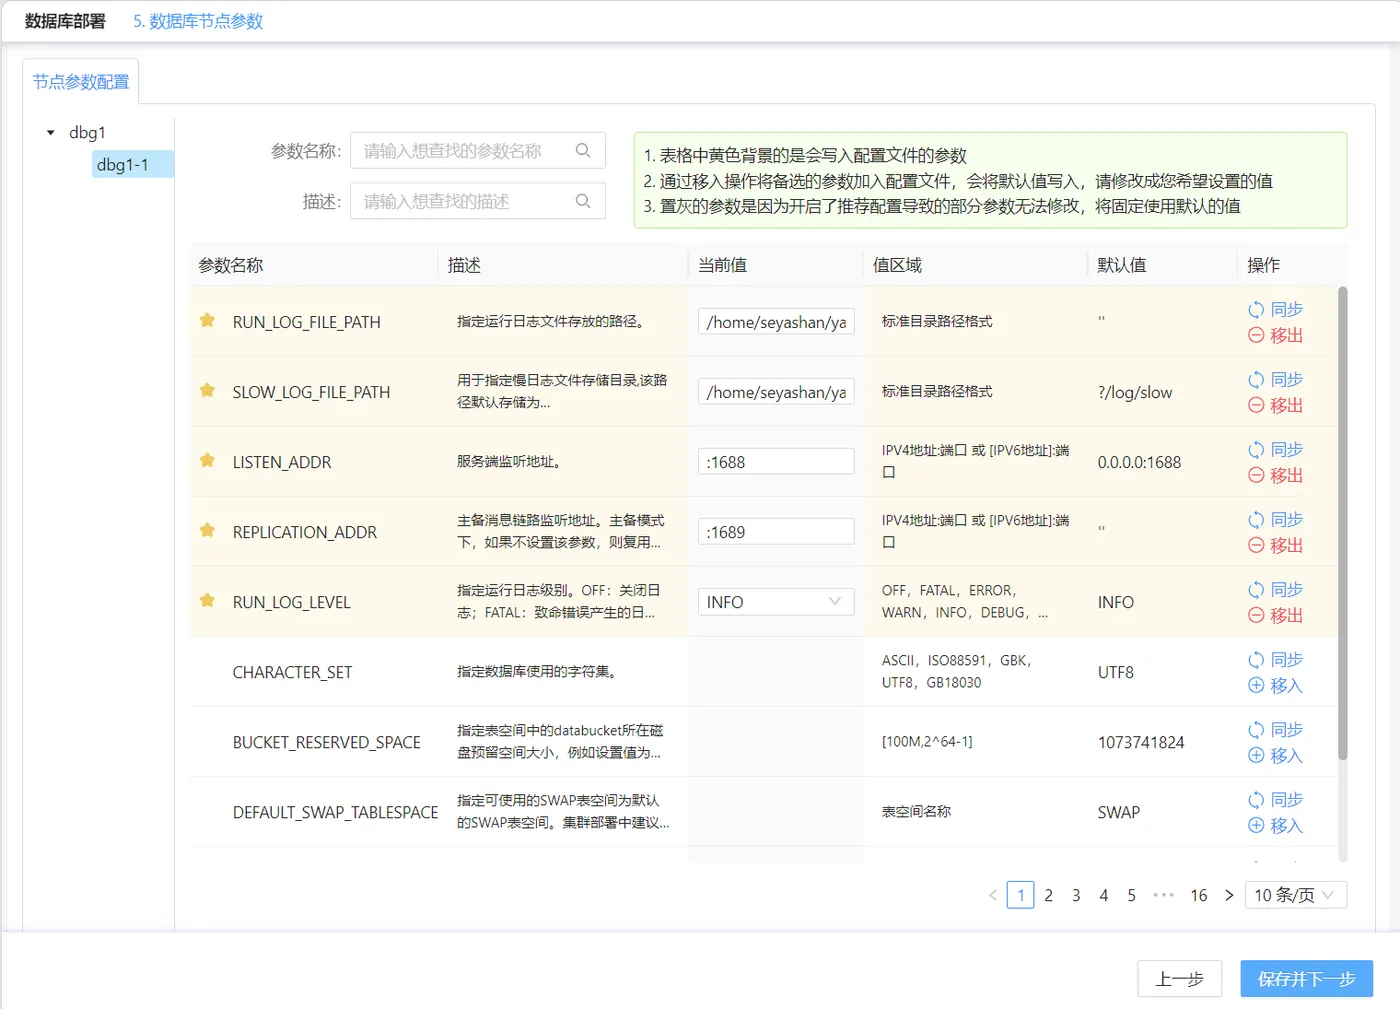Click the star icon beside SLOW_LOG_FILE_PATH
Image resolution: width=1400 pixels, height=1009 pixels.
(x=207, y=391)
